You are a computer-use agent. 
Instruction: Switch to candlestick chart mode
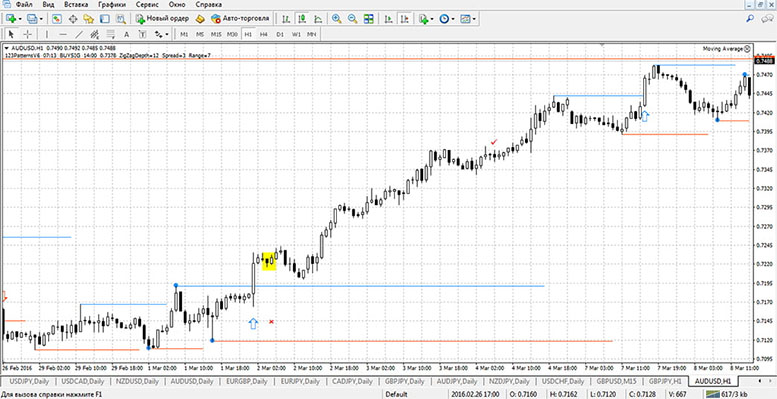coord(302,19)
